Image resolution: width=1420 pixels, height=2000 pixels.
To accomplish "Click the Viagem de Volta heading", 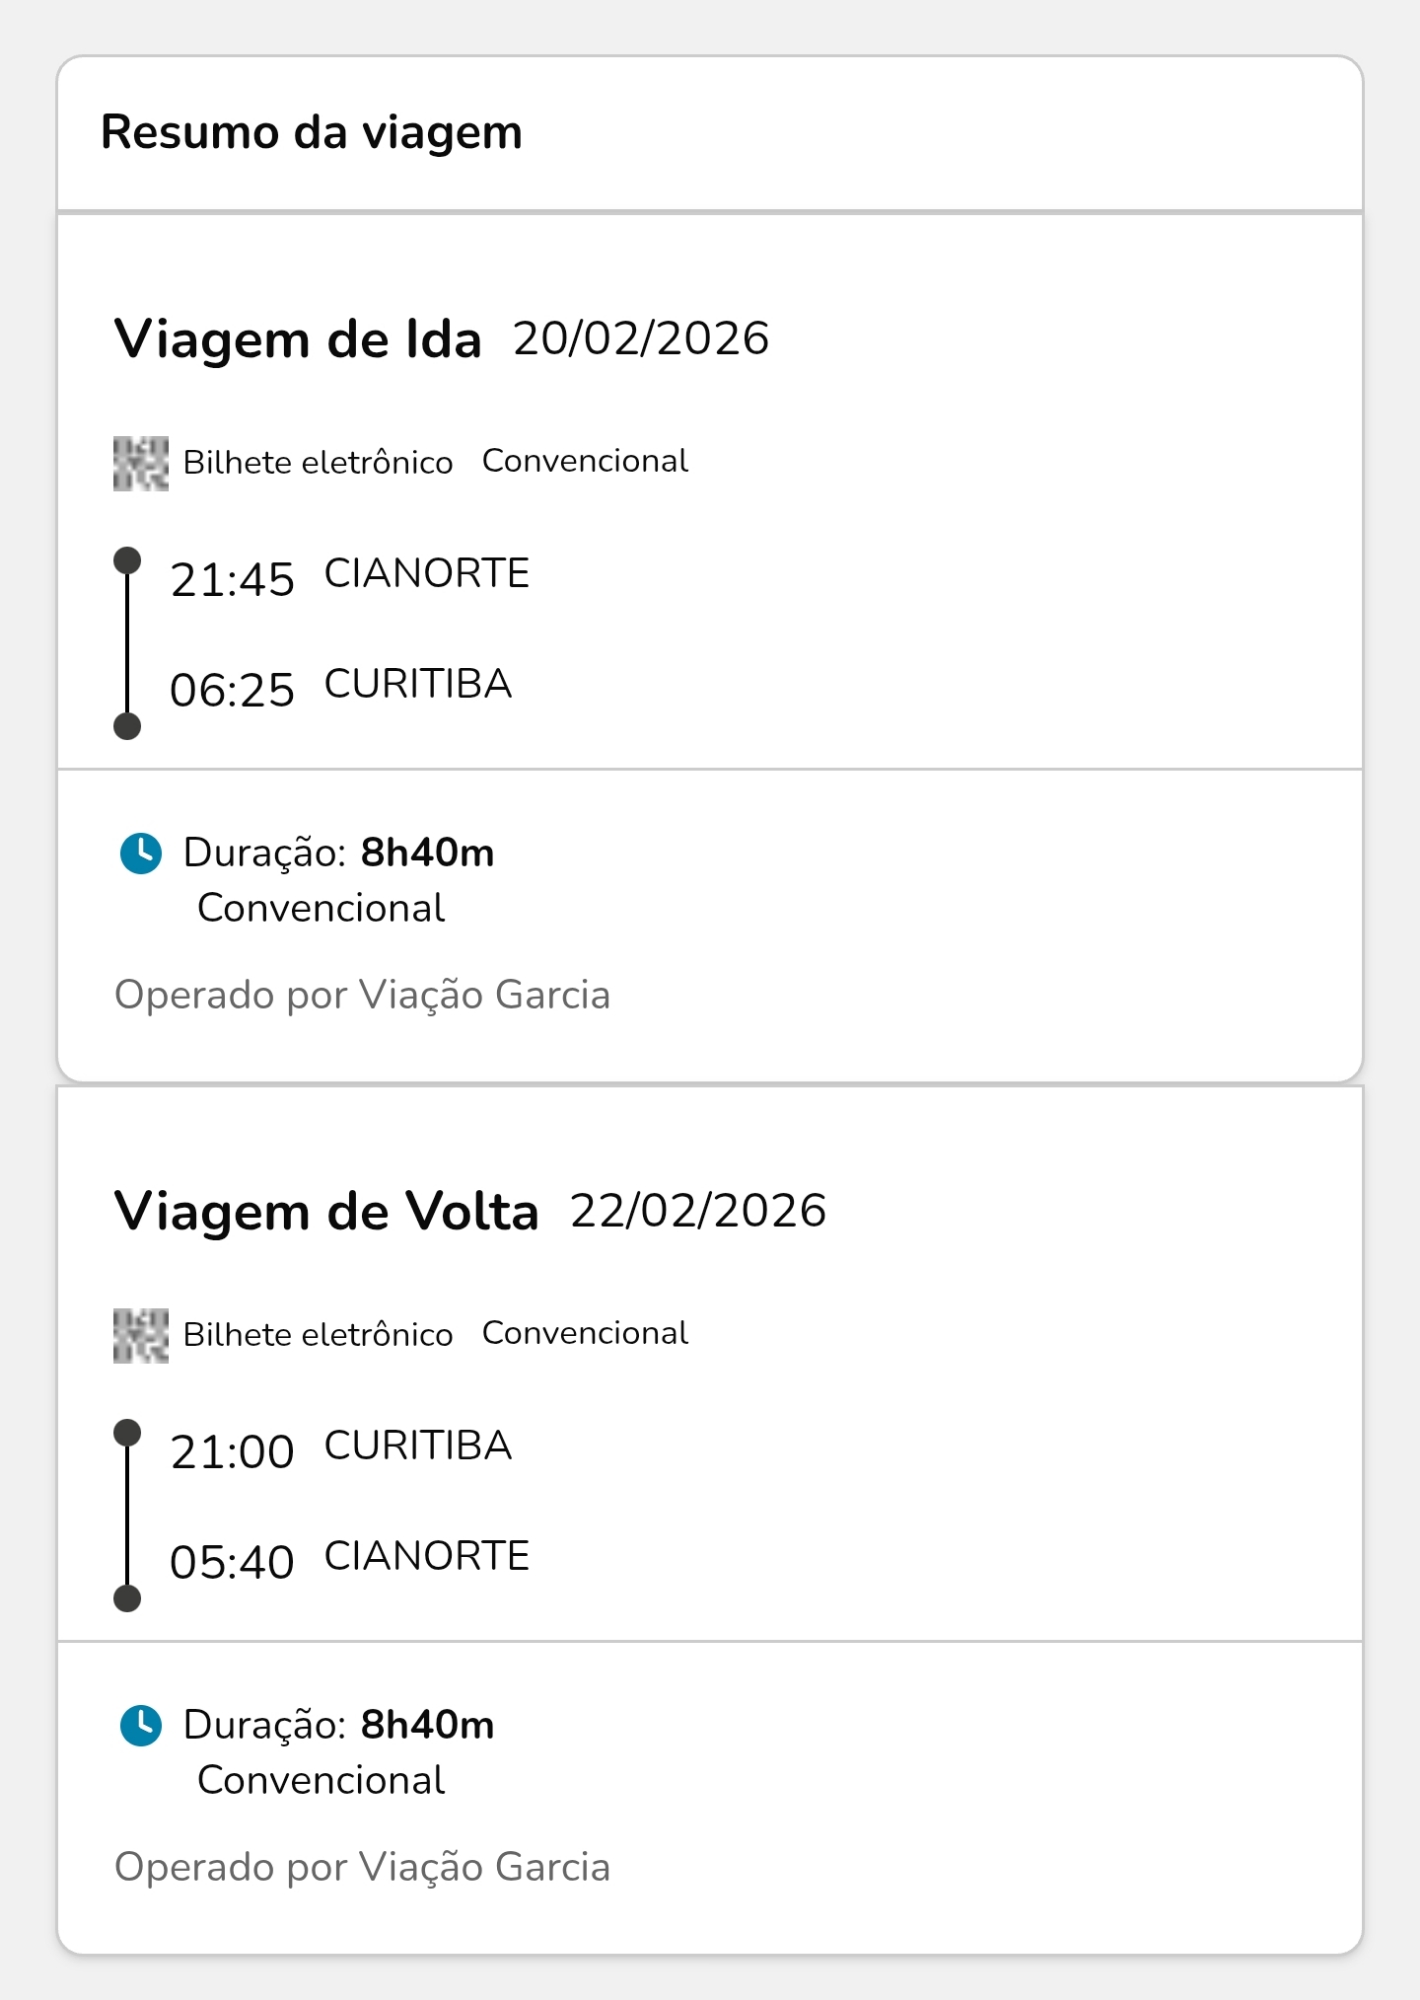I will tap(326, 1211).
